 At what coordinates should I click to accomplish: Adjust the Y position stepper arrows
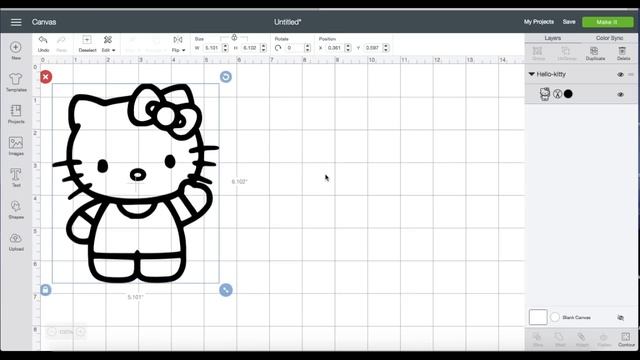click(386, 48)
